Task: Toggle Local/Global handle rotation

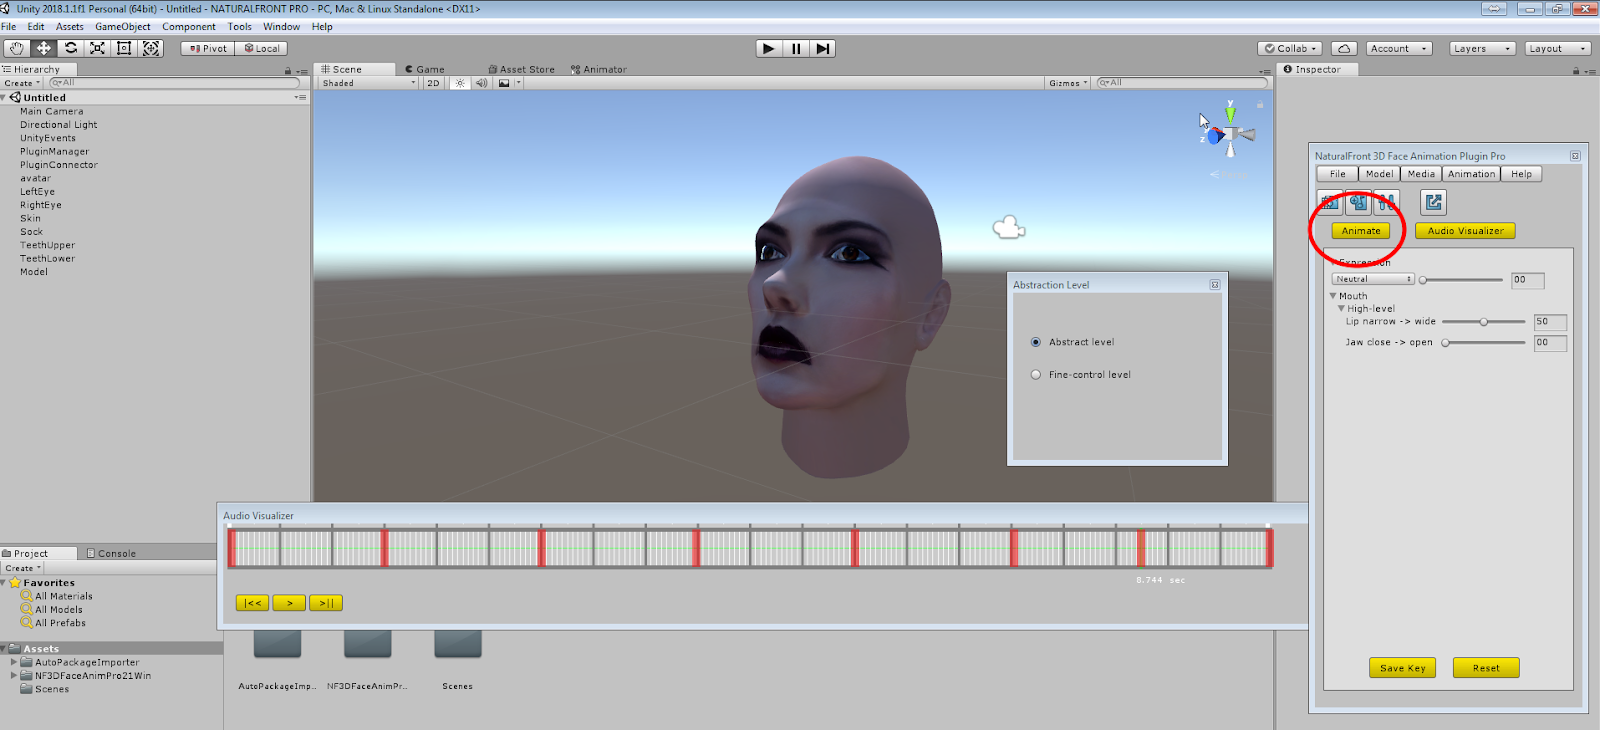Action: point(262,48)
